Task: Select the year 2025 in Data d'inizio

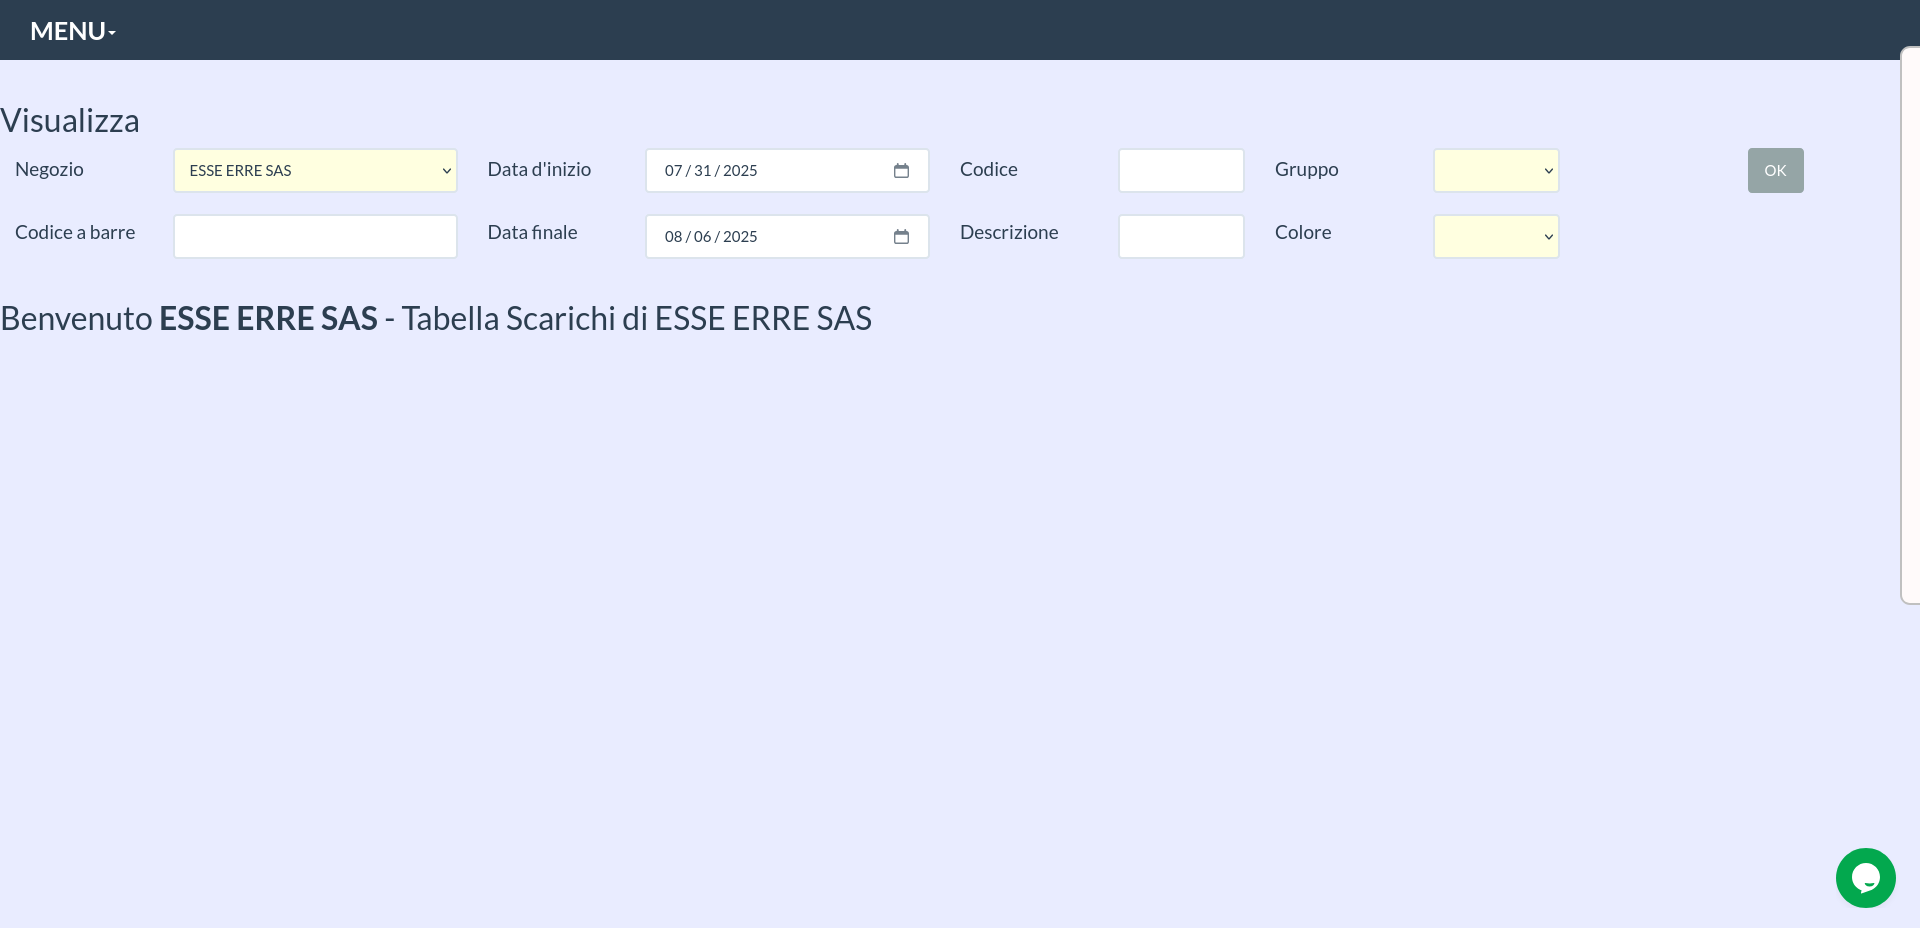Action: tap(740, 171)
